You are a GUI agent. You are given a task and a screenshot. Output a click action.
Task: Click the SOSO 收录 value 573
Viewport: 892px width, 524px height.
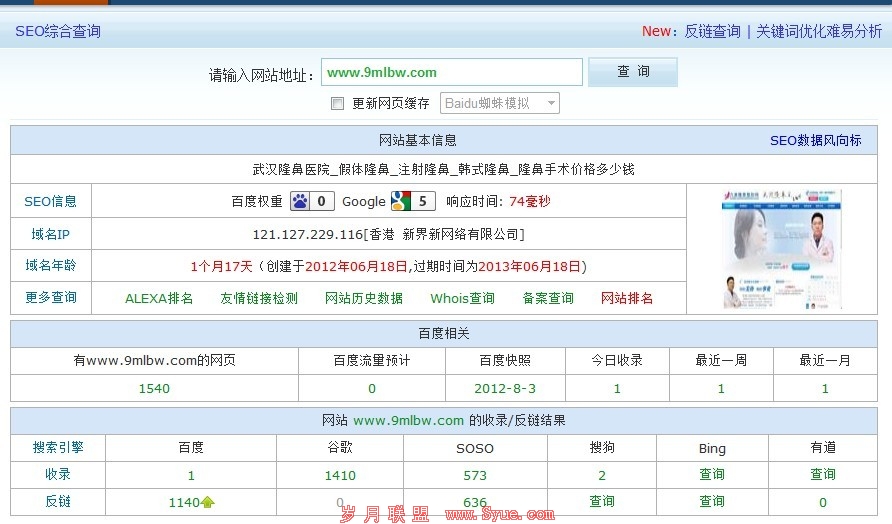[x=475, y=475]
